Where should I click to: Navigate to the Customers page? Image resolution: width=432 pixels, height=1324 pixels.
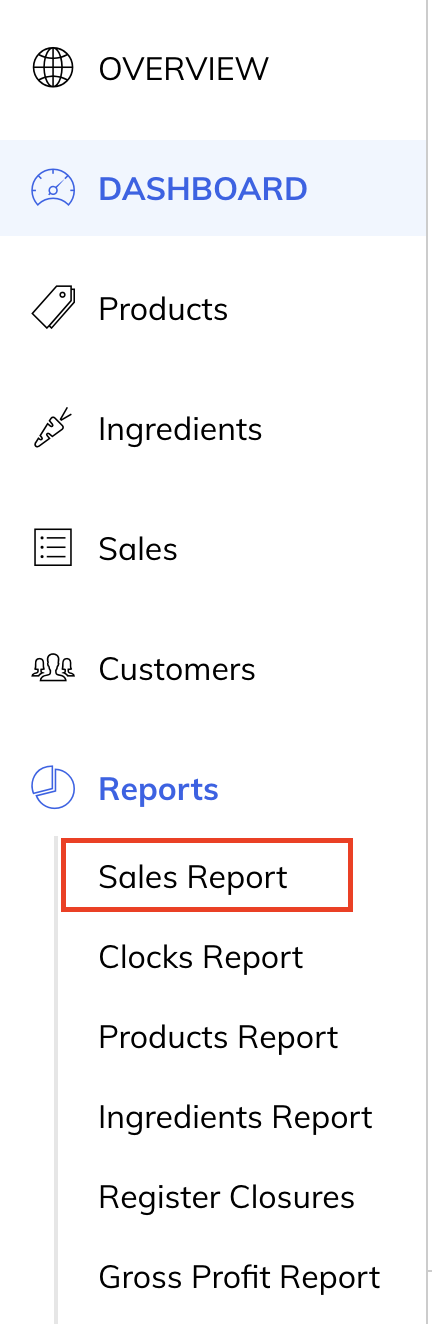click(177, 669)
